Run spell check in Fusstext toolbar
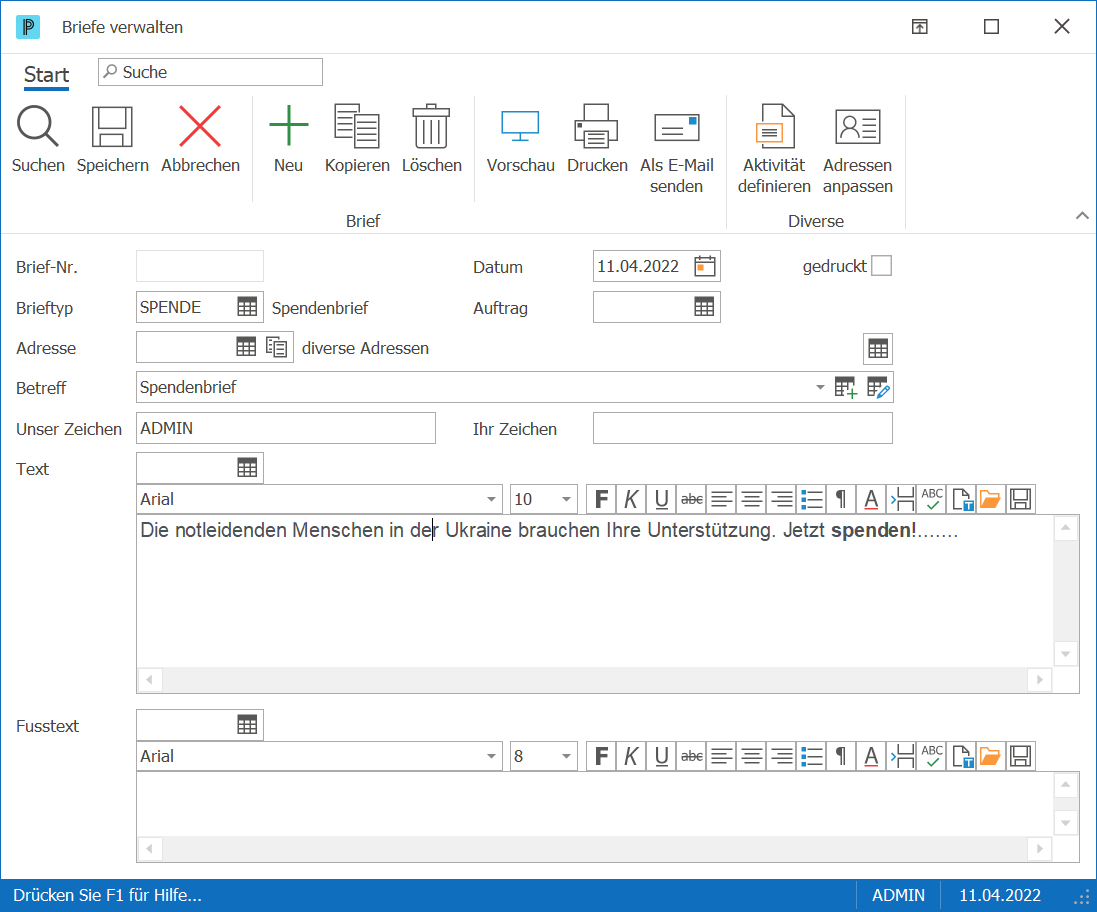The width and height of the screenshot is (1097, 912). 932,756
